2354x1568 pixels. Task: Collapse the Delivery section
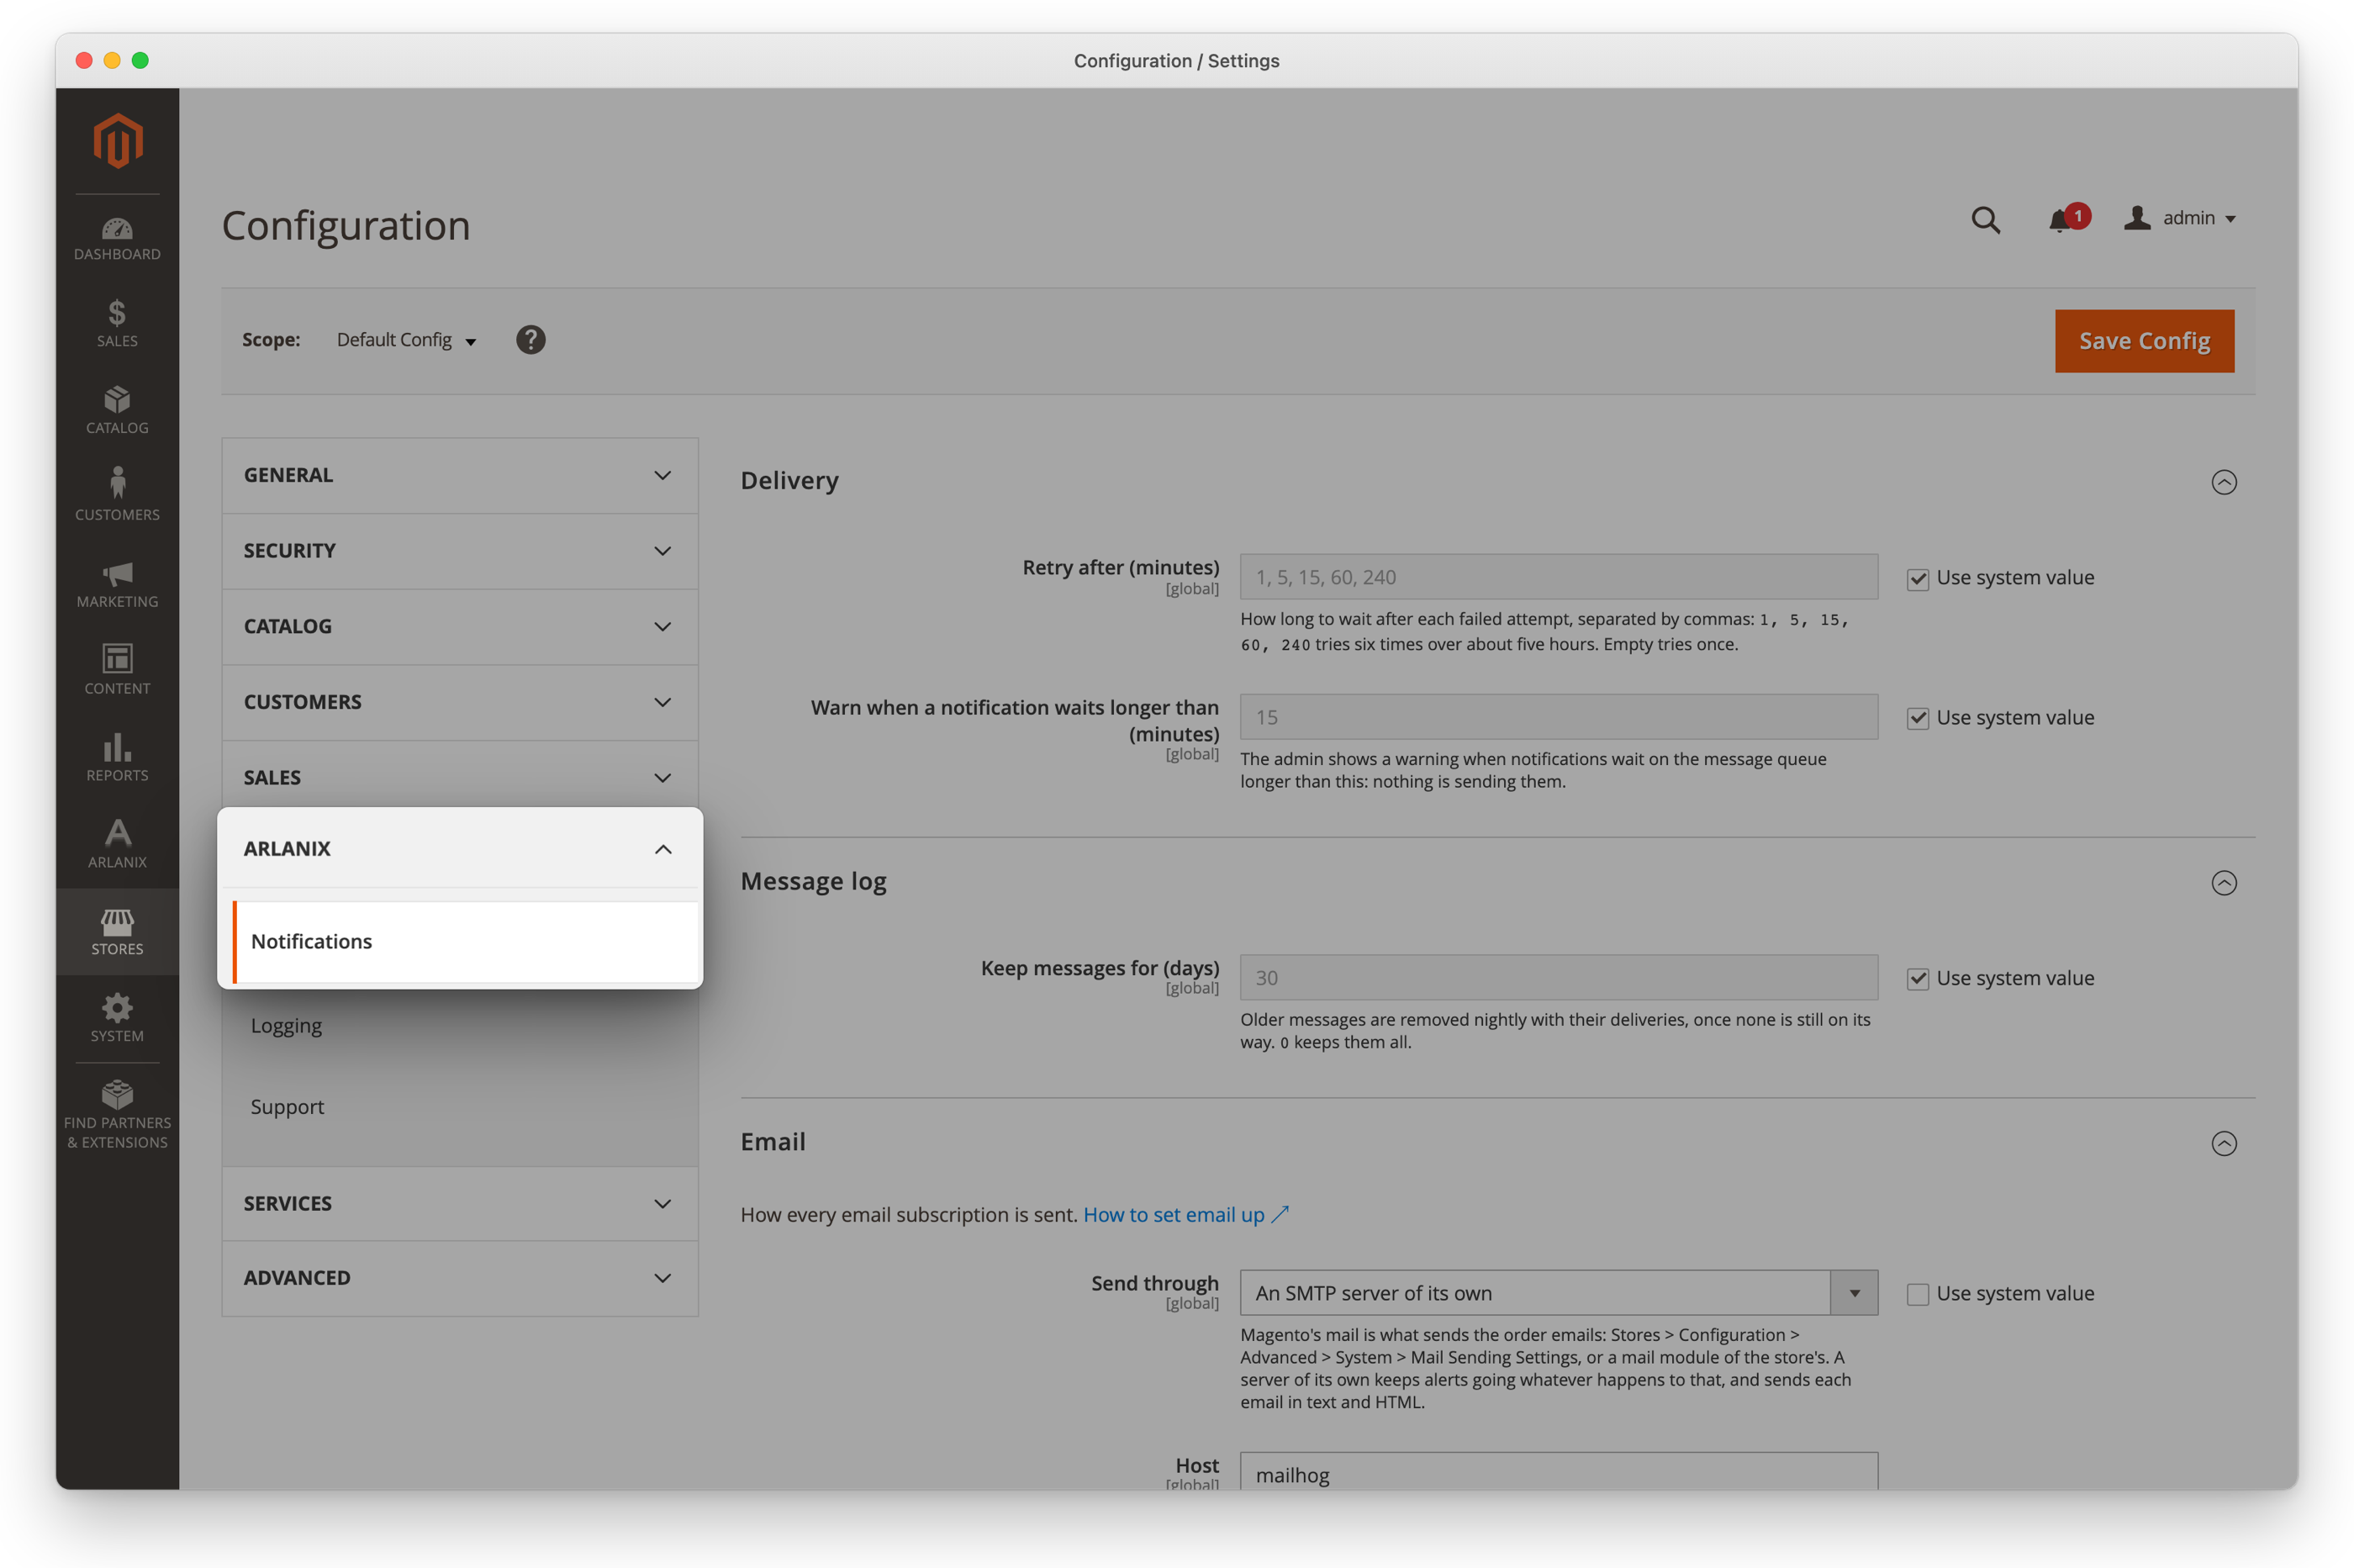pyautogui.click(x=2223, y=482)
